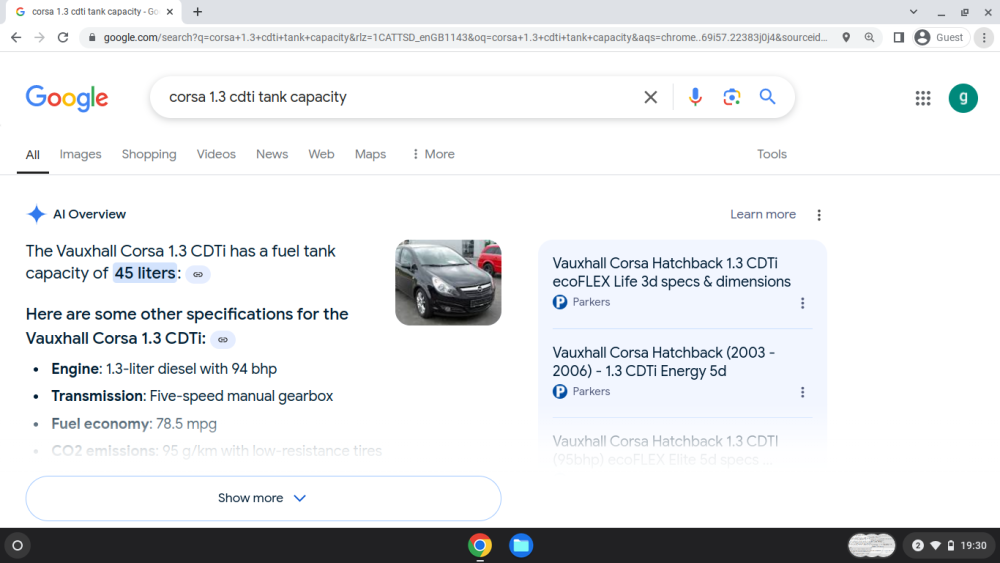Open Chrome three-dot menu

pyautogui.click(x=984, y=38)
